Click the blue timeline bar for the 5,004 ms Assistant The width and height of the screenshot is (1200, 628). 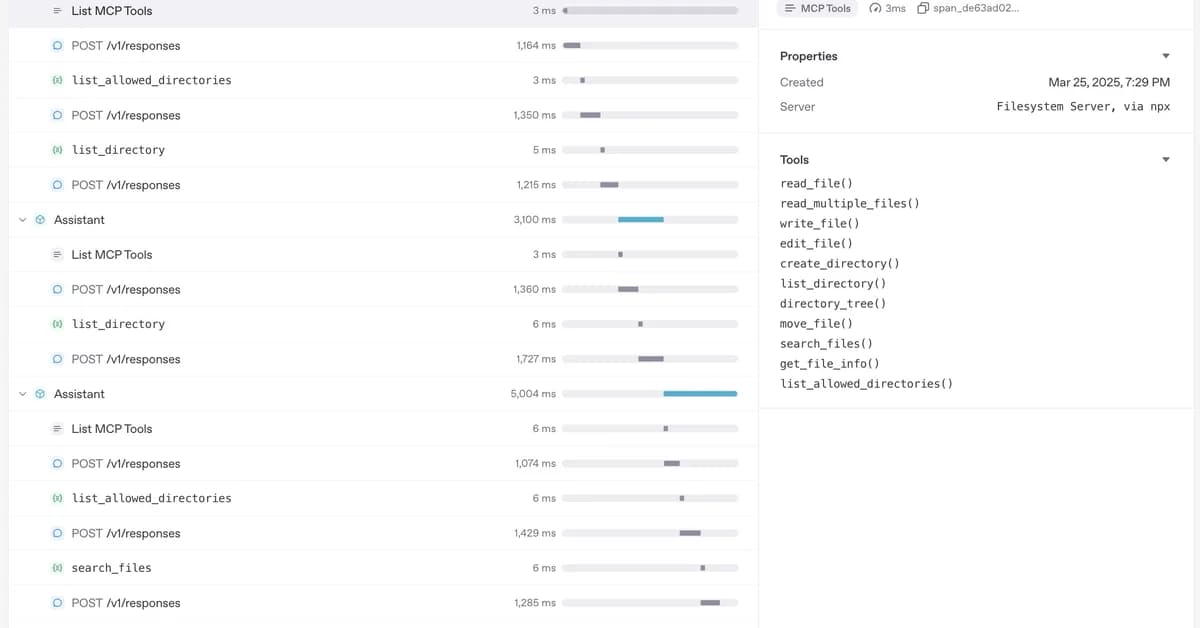pos(700,394)
